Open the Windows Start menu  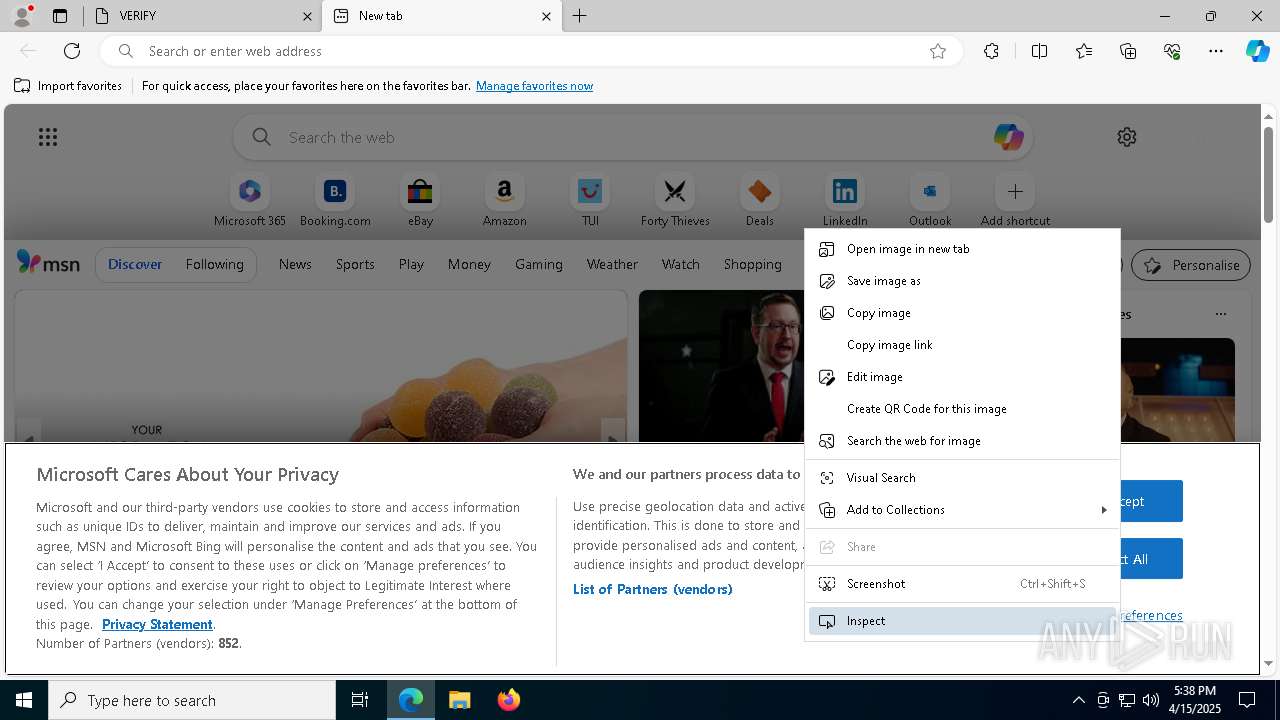pos(24,700)
